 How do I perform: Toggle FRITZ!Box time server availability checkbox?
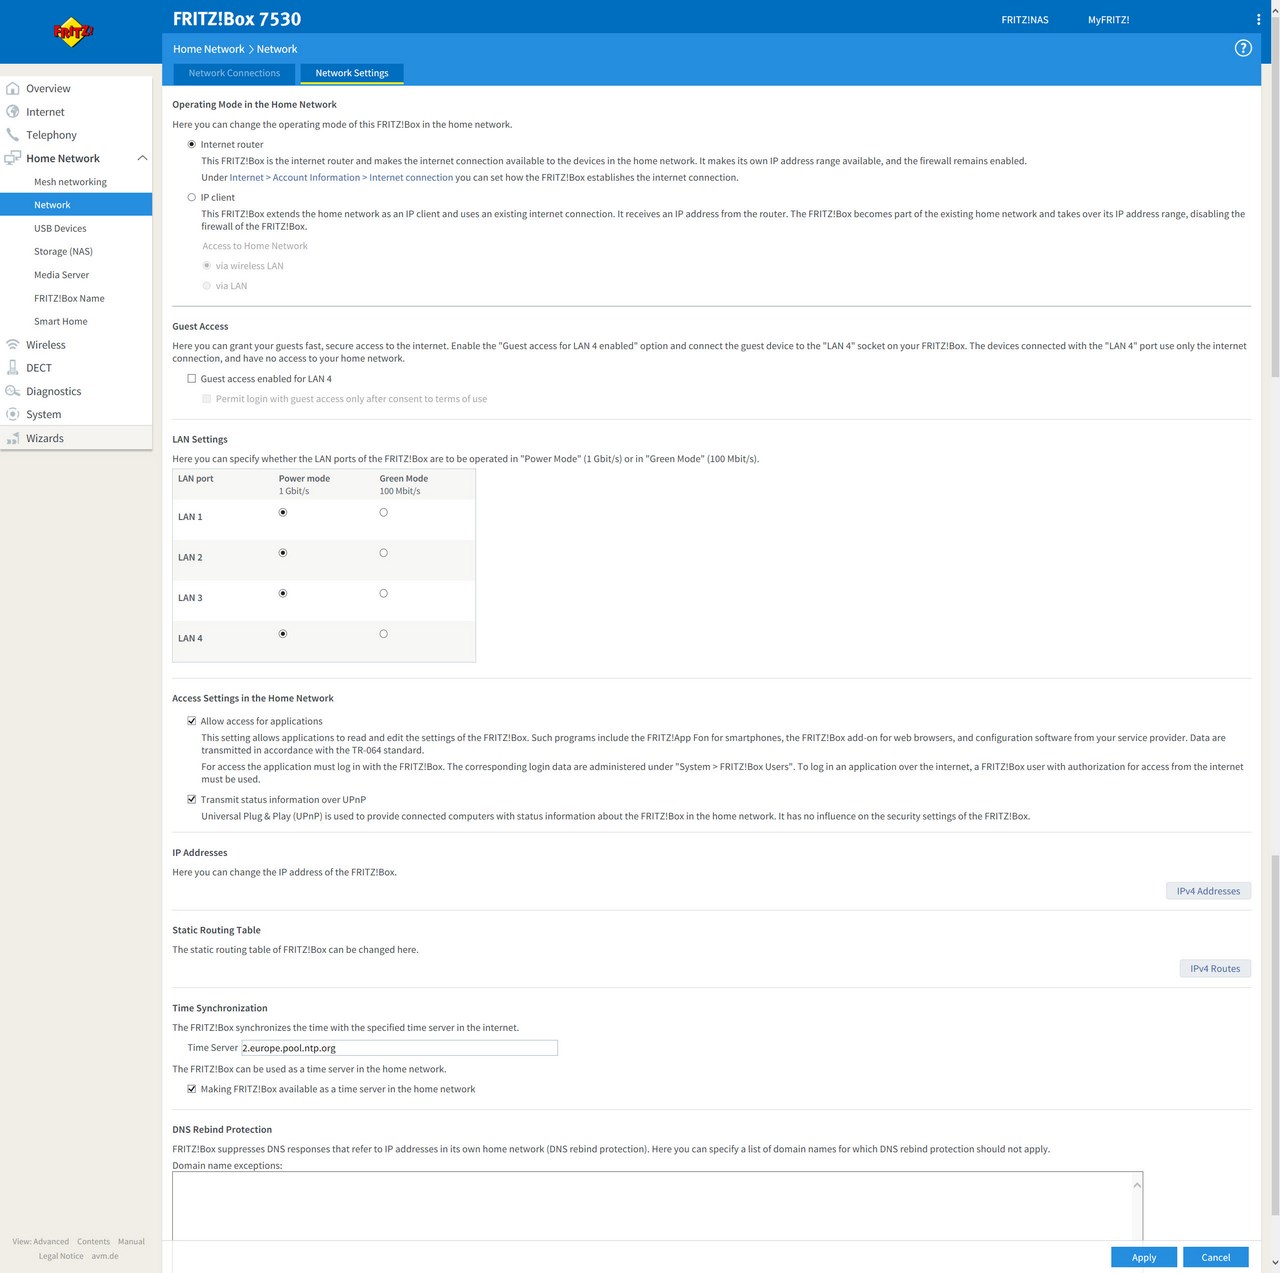coord(192,1089)
